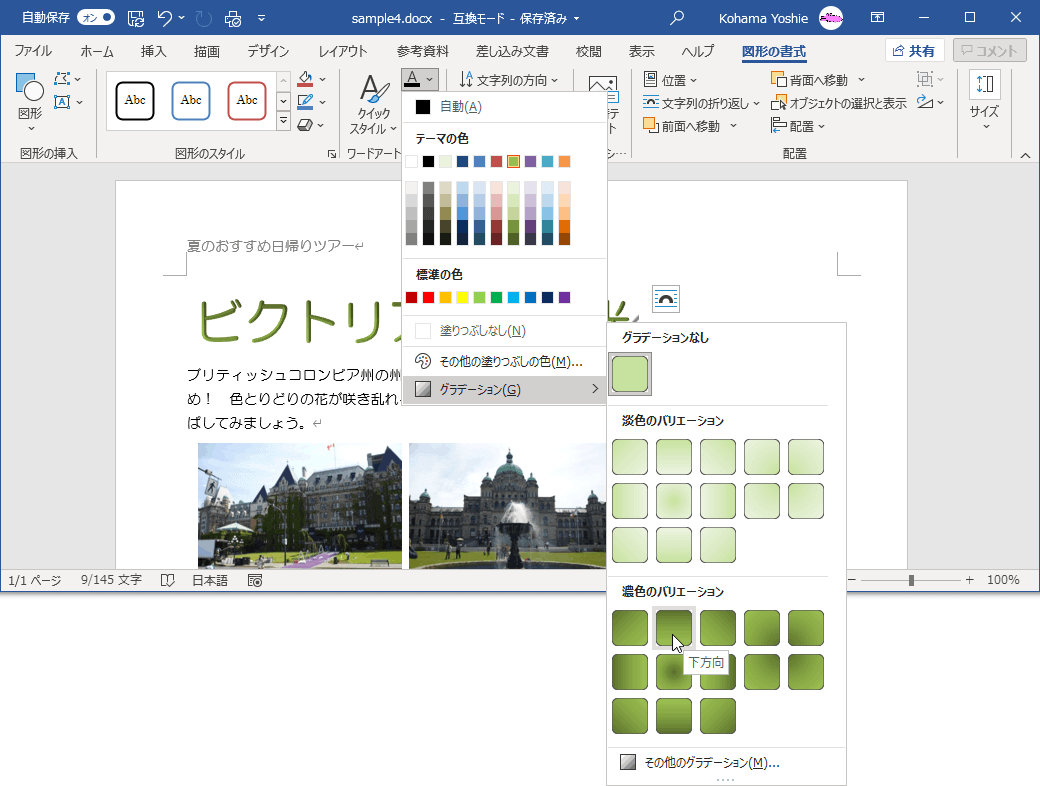Open the selection pane (オブジェクトの選択と表示)
Screen dimensions: 1040x786
839,102
